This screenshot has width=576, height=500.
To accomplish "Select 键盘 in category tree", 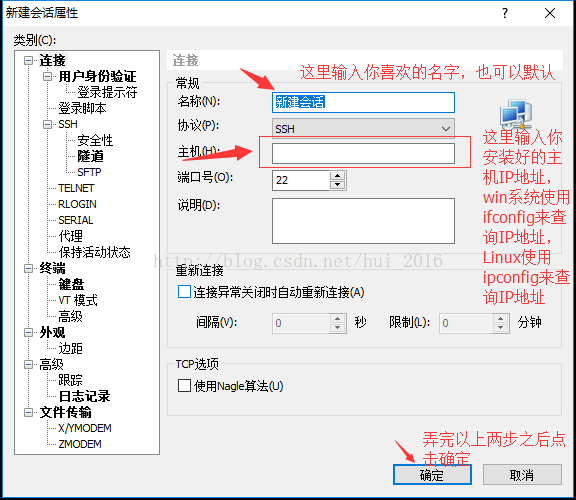I will 71,284.
